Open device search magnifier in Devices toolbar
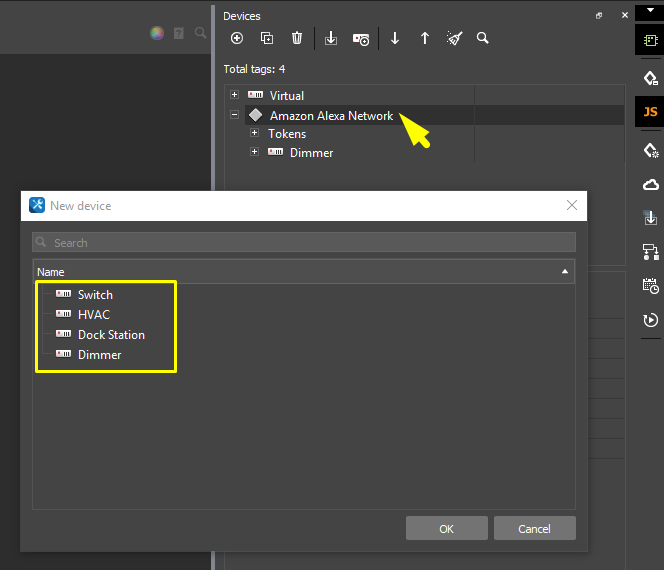 [483, 38]
